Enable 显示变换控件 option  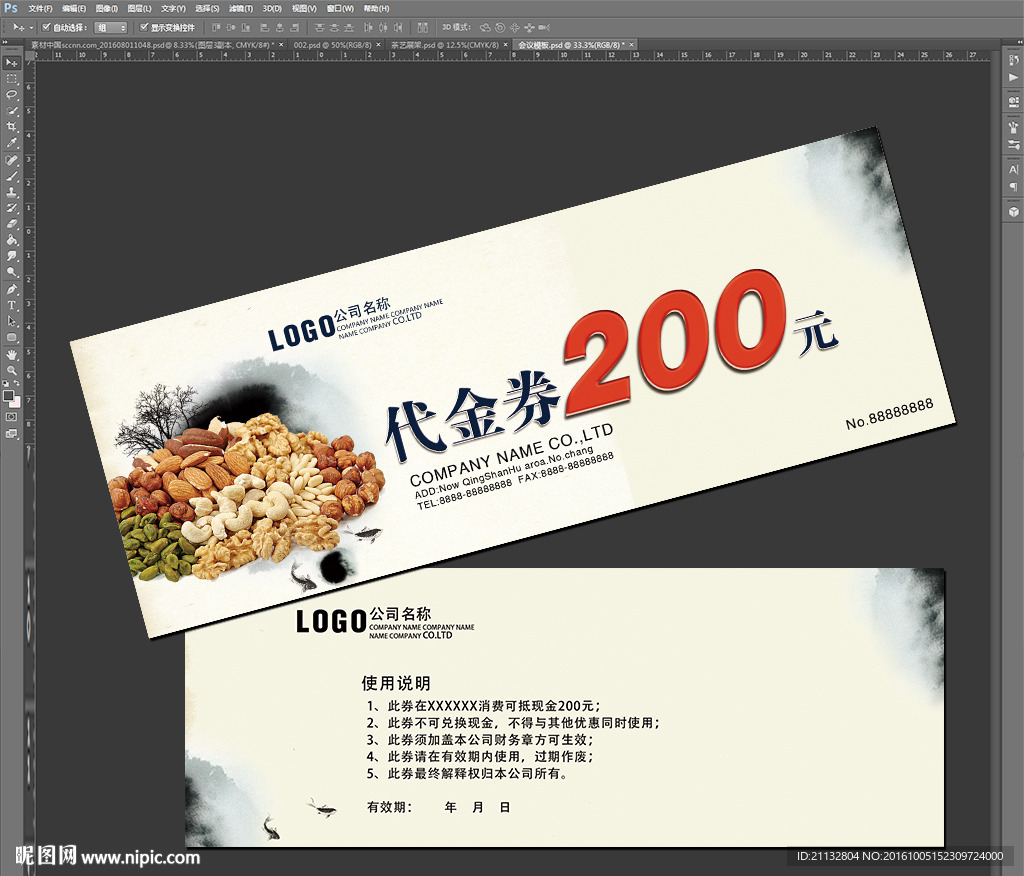click(143, 27)
